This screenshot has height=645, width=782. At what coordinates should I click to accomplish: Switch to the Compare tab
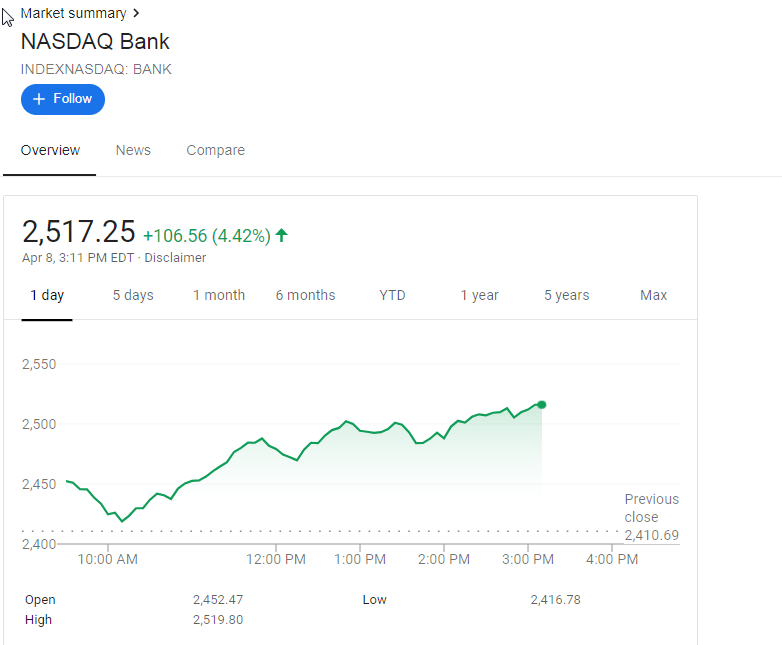(215, 150)
